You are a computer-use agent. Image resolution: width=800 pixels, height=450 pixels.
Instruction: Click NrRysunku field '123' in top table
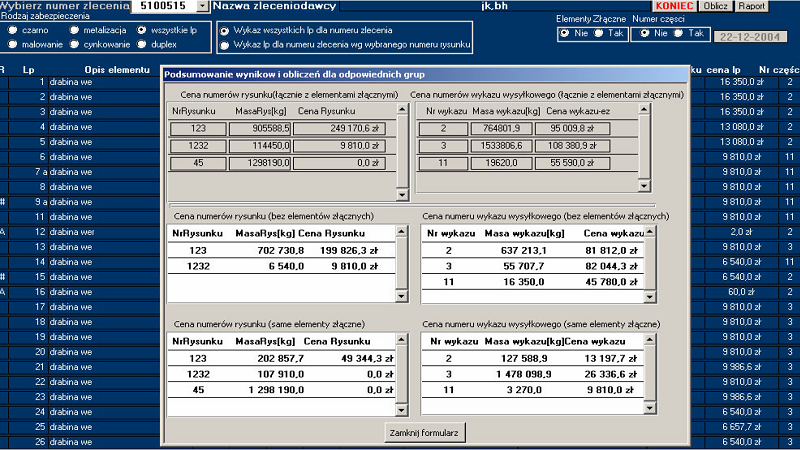click(198, 129)
